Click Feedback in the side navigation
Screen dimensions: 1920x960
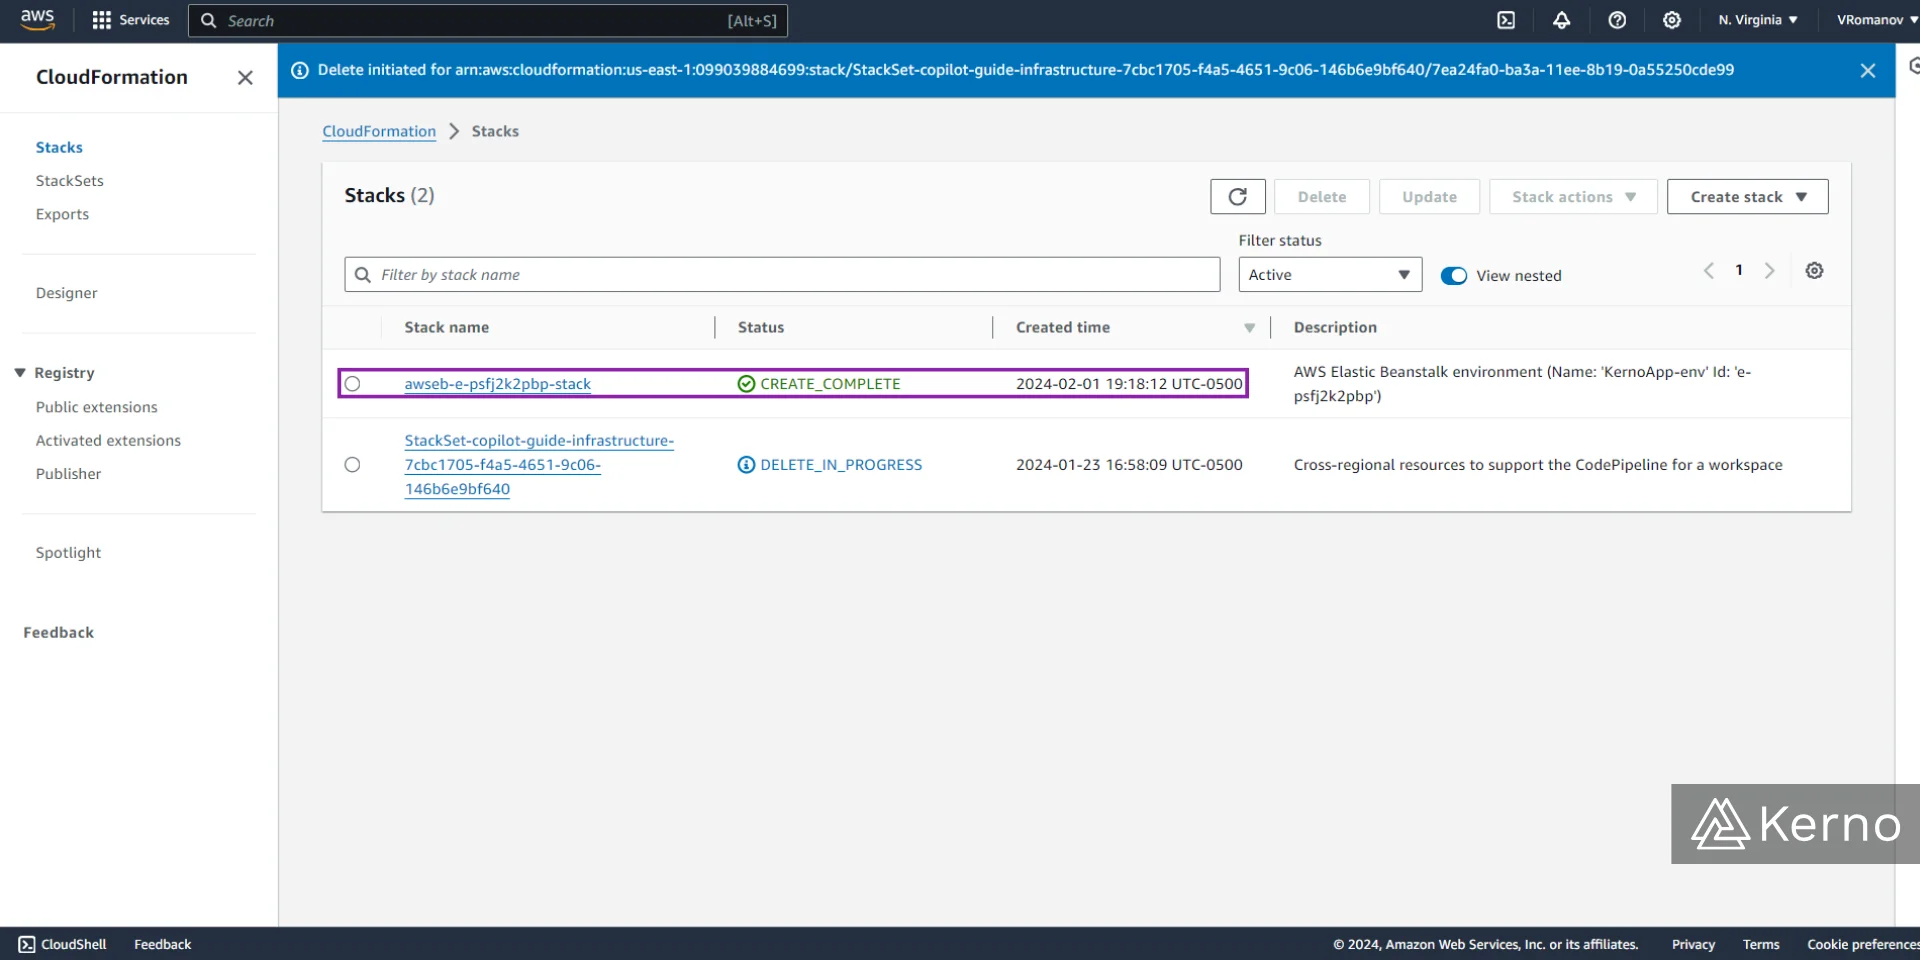pyautogui.click(x=59, y=633)
